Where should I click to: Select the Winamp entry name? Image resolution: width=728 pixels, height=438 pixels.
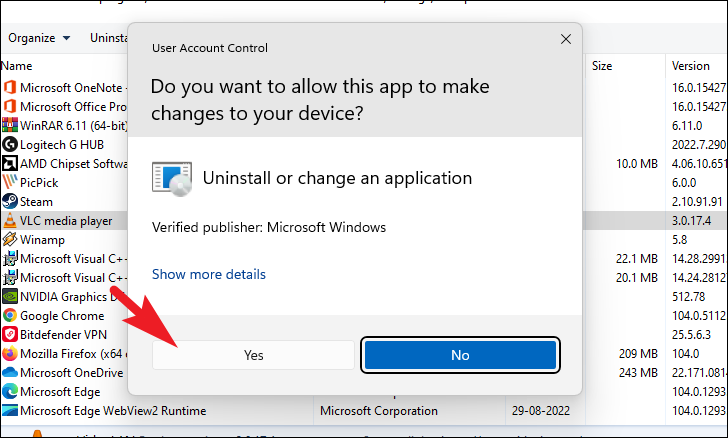42,240
